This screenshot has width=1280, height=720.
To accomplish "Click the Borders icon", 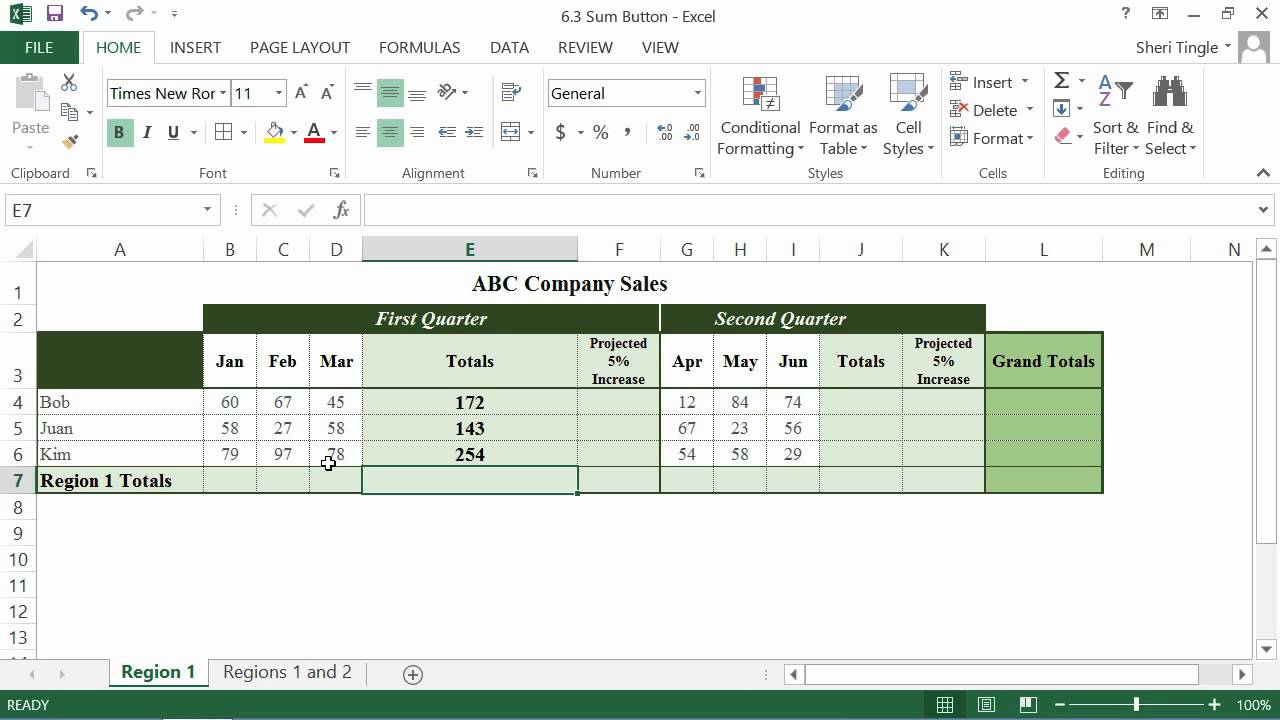I will (223, 132).
